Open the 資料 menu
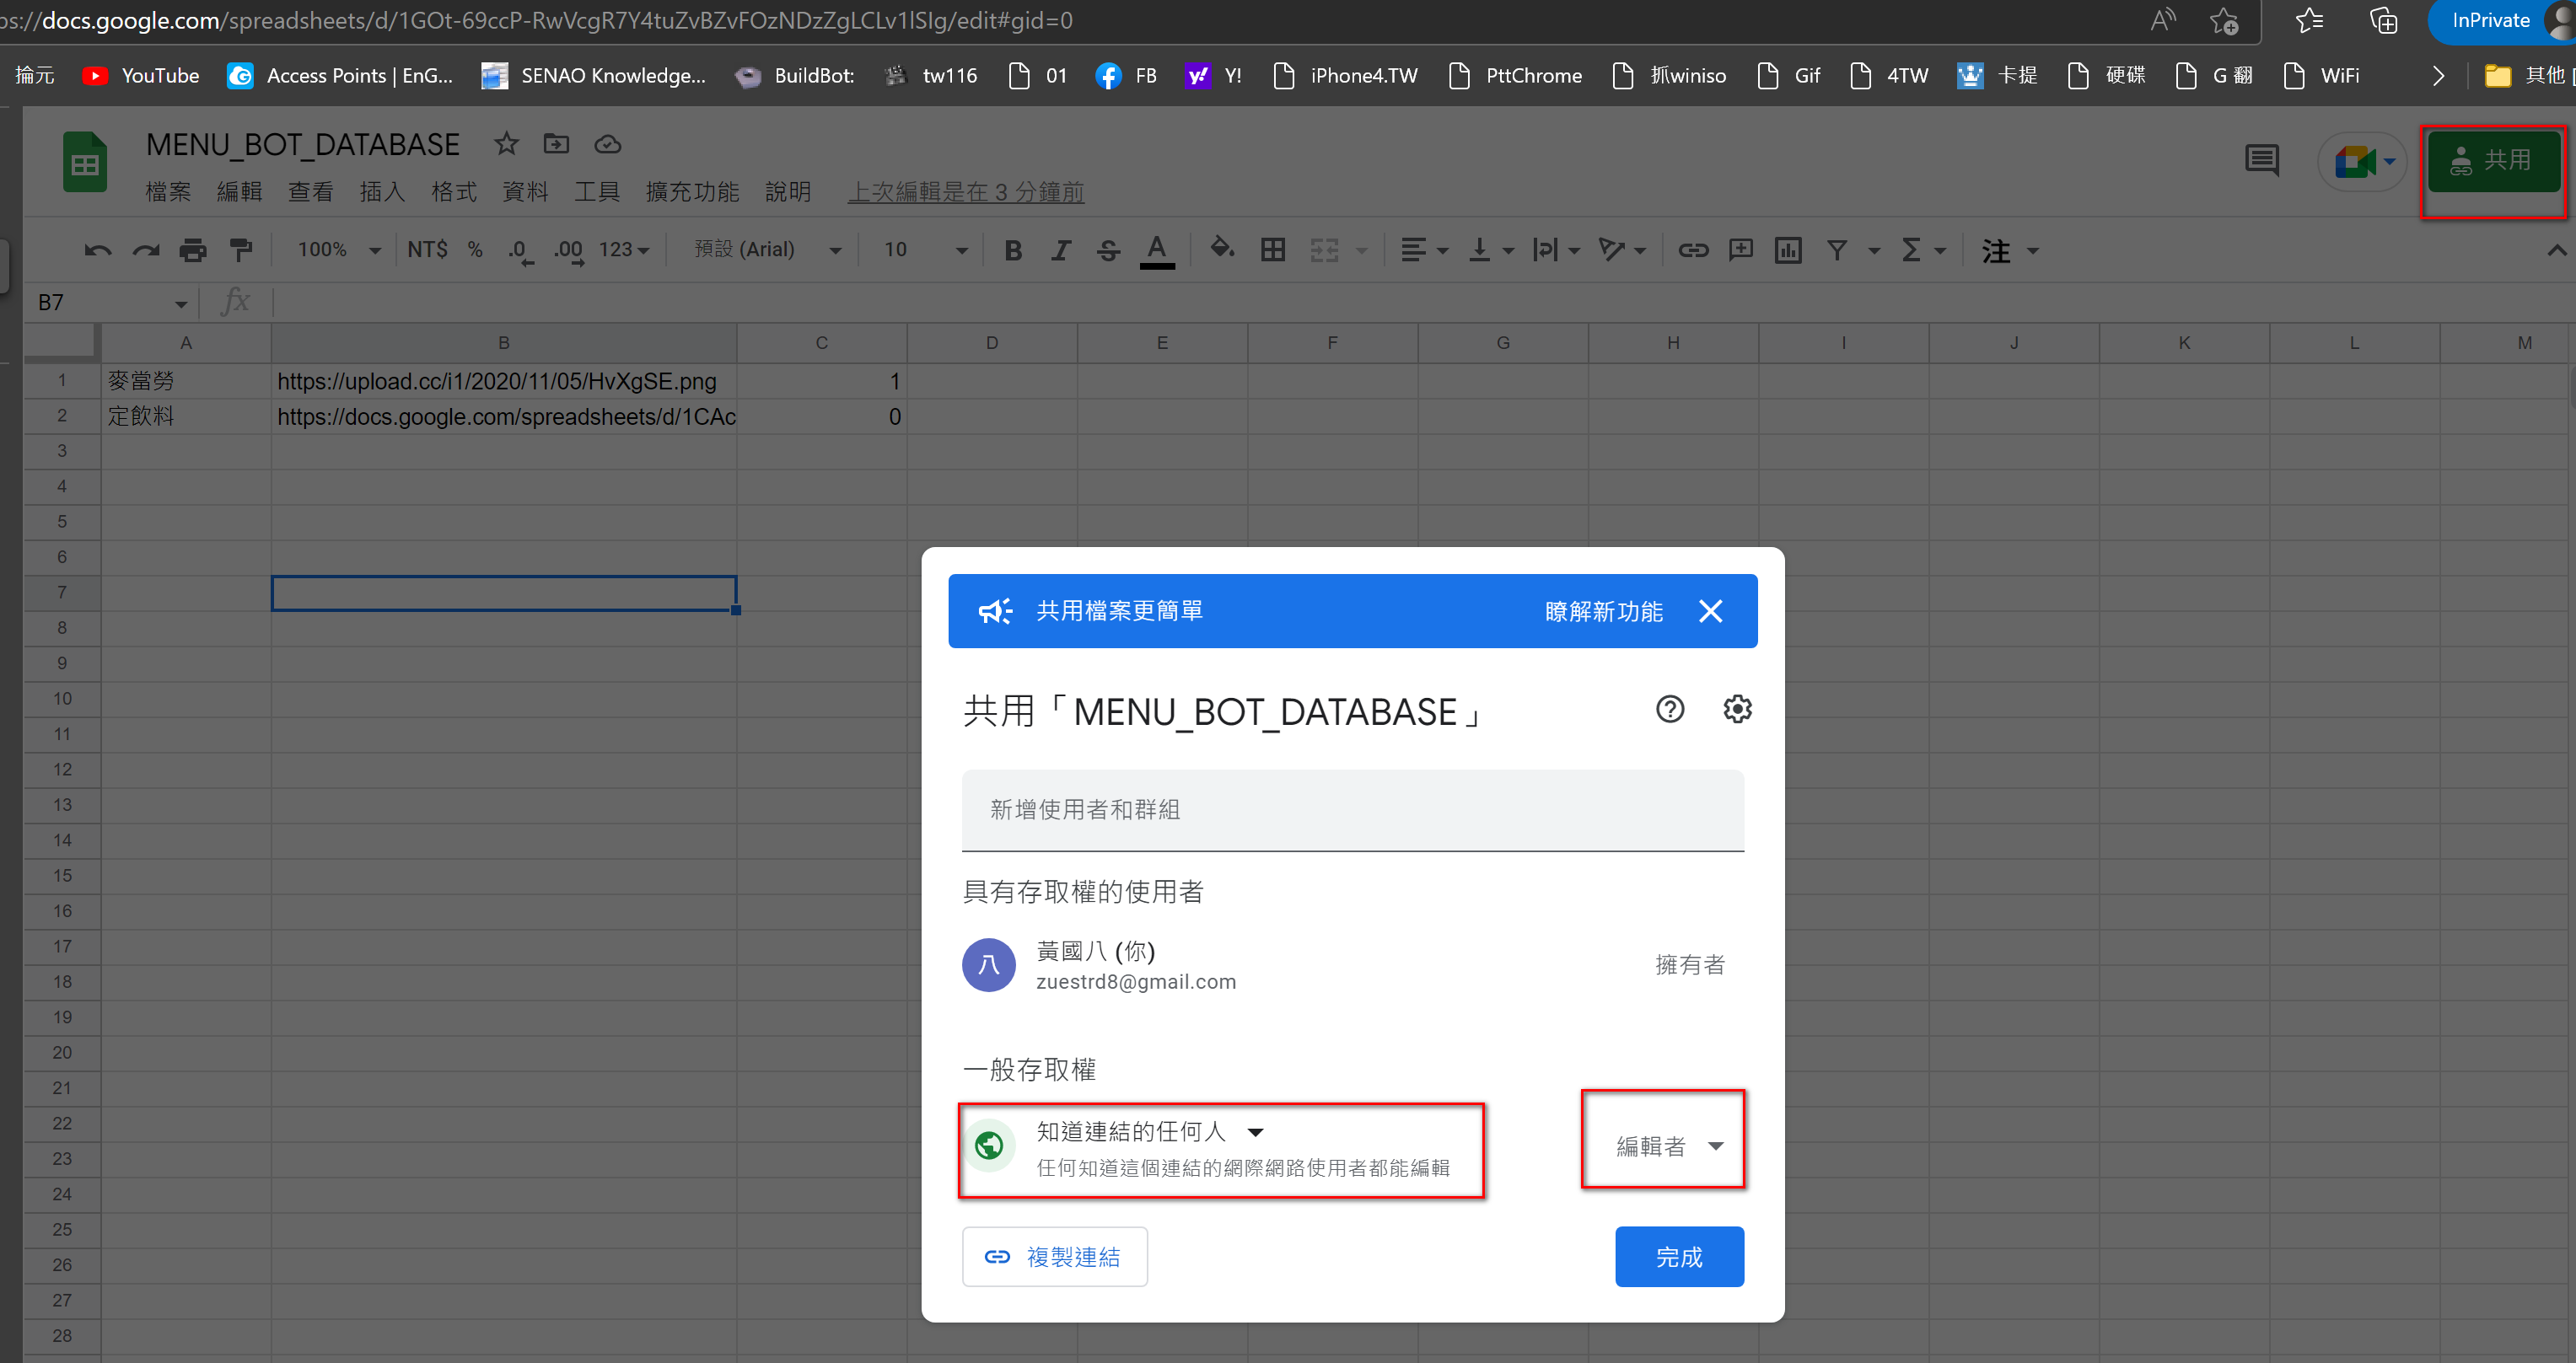 [x=525, y=192]
